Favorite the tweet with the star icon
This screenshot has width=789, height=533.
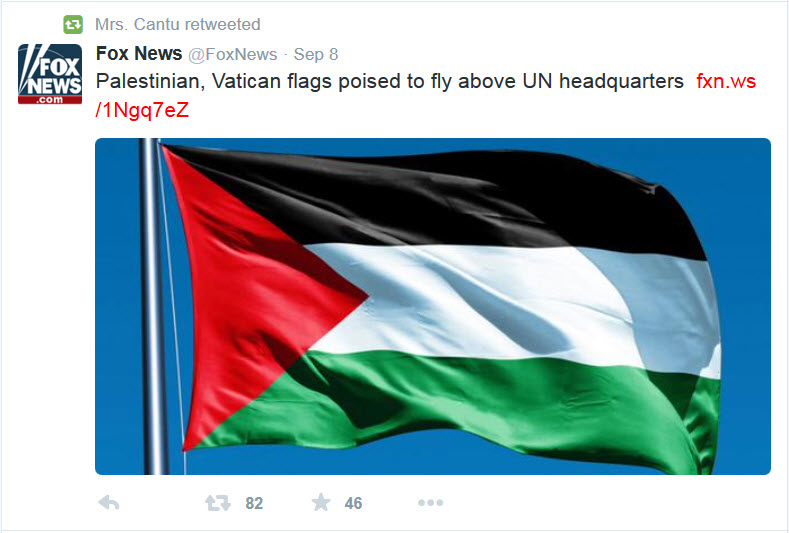pyautogui.click(x=321, y=502)
